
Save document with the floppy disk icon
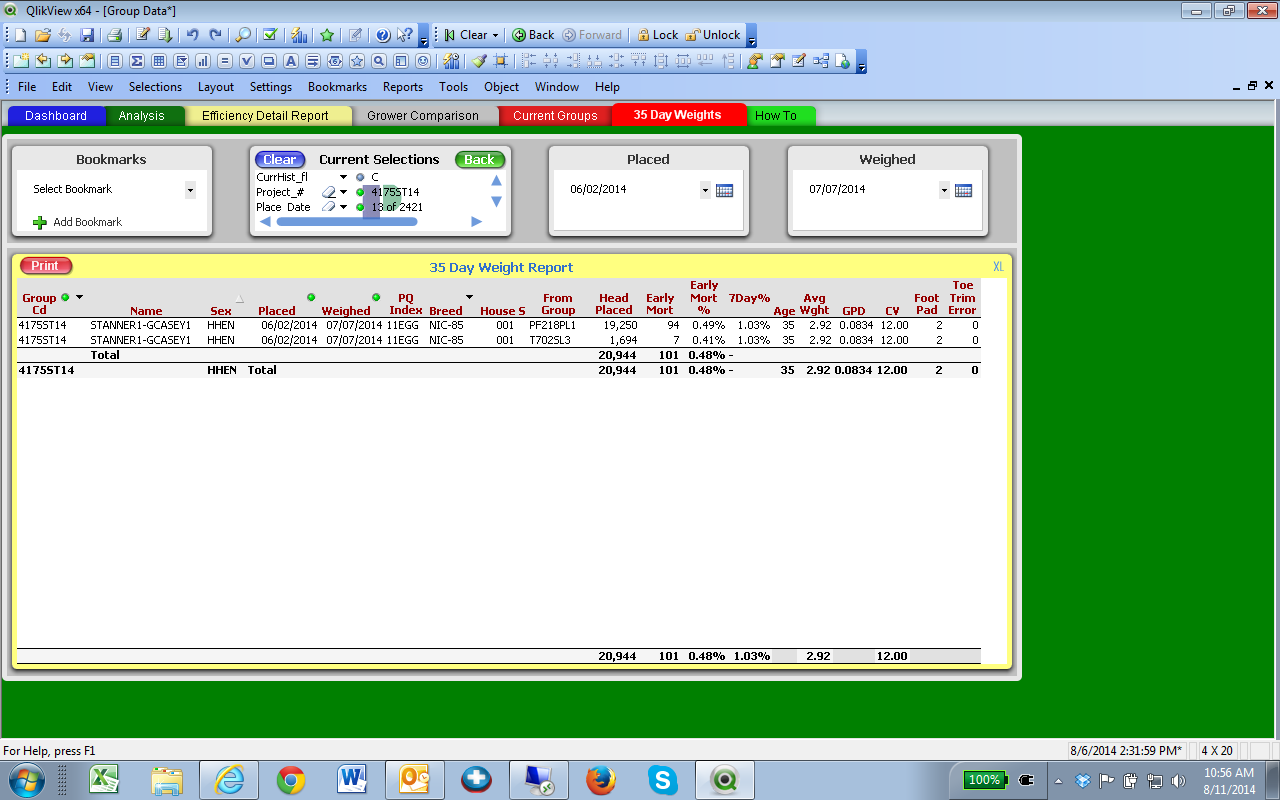(88, 35)
